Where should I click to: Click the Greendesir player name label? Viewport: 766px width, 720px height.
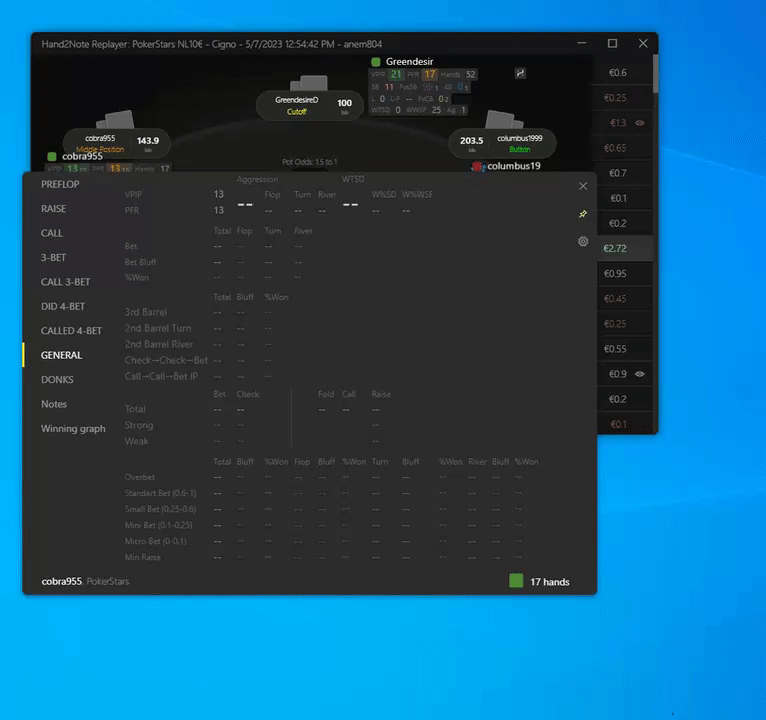(x=409, y=62)
